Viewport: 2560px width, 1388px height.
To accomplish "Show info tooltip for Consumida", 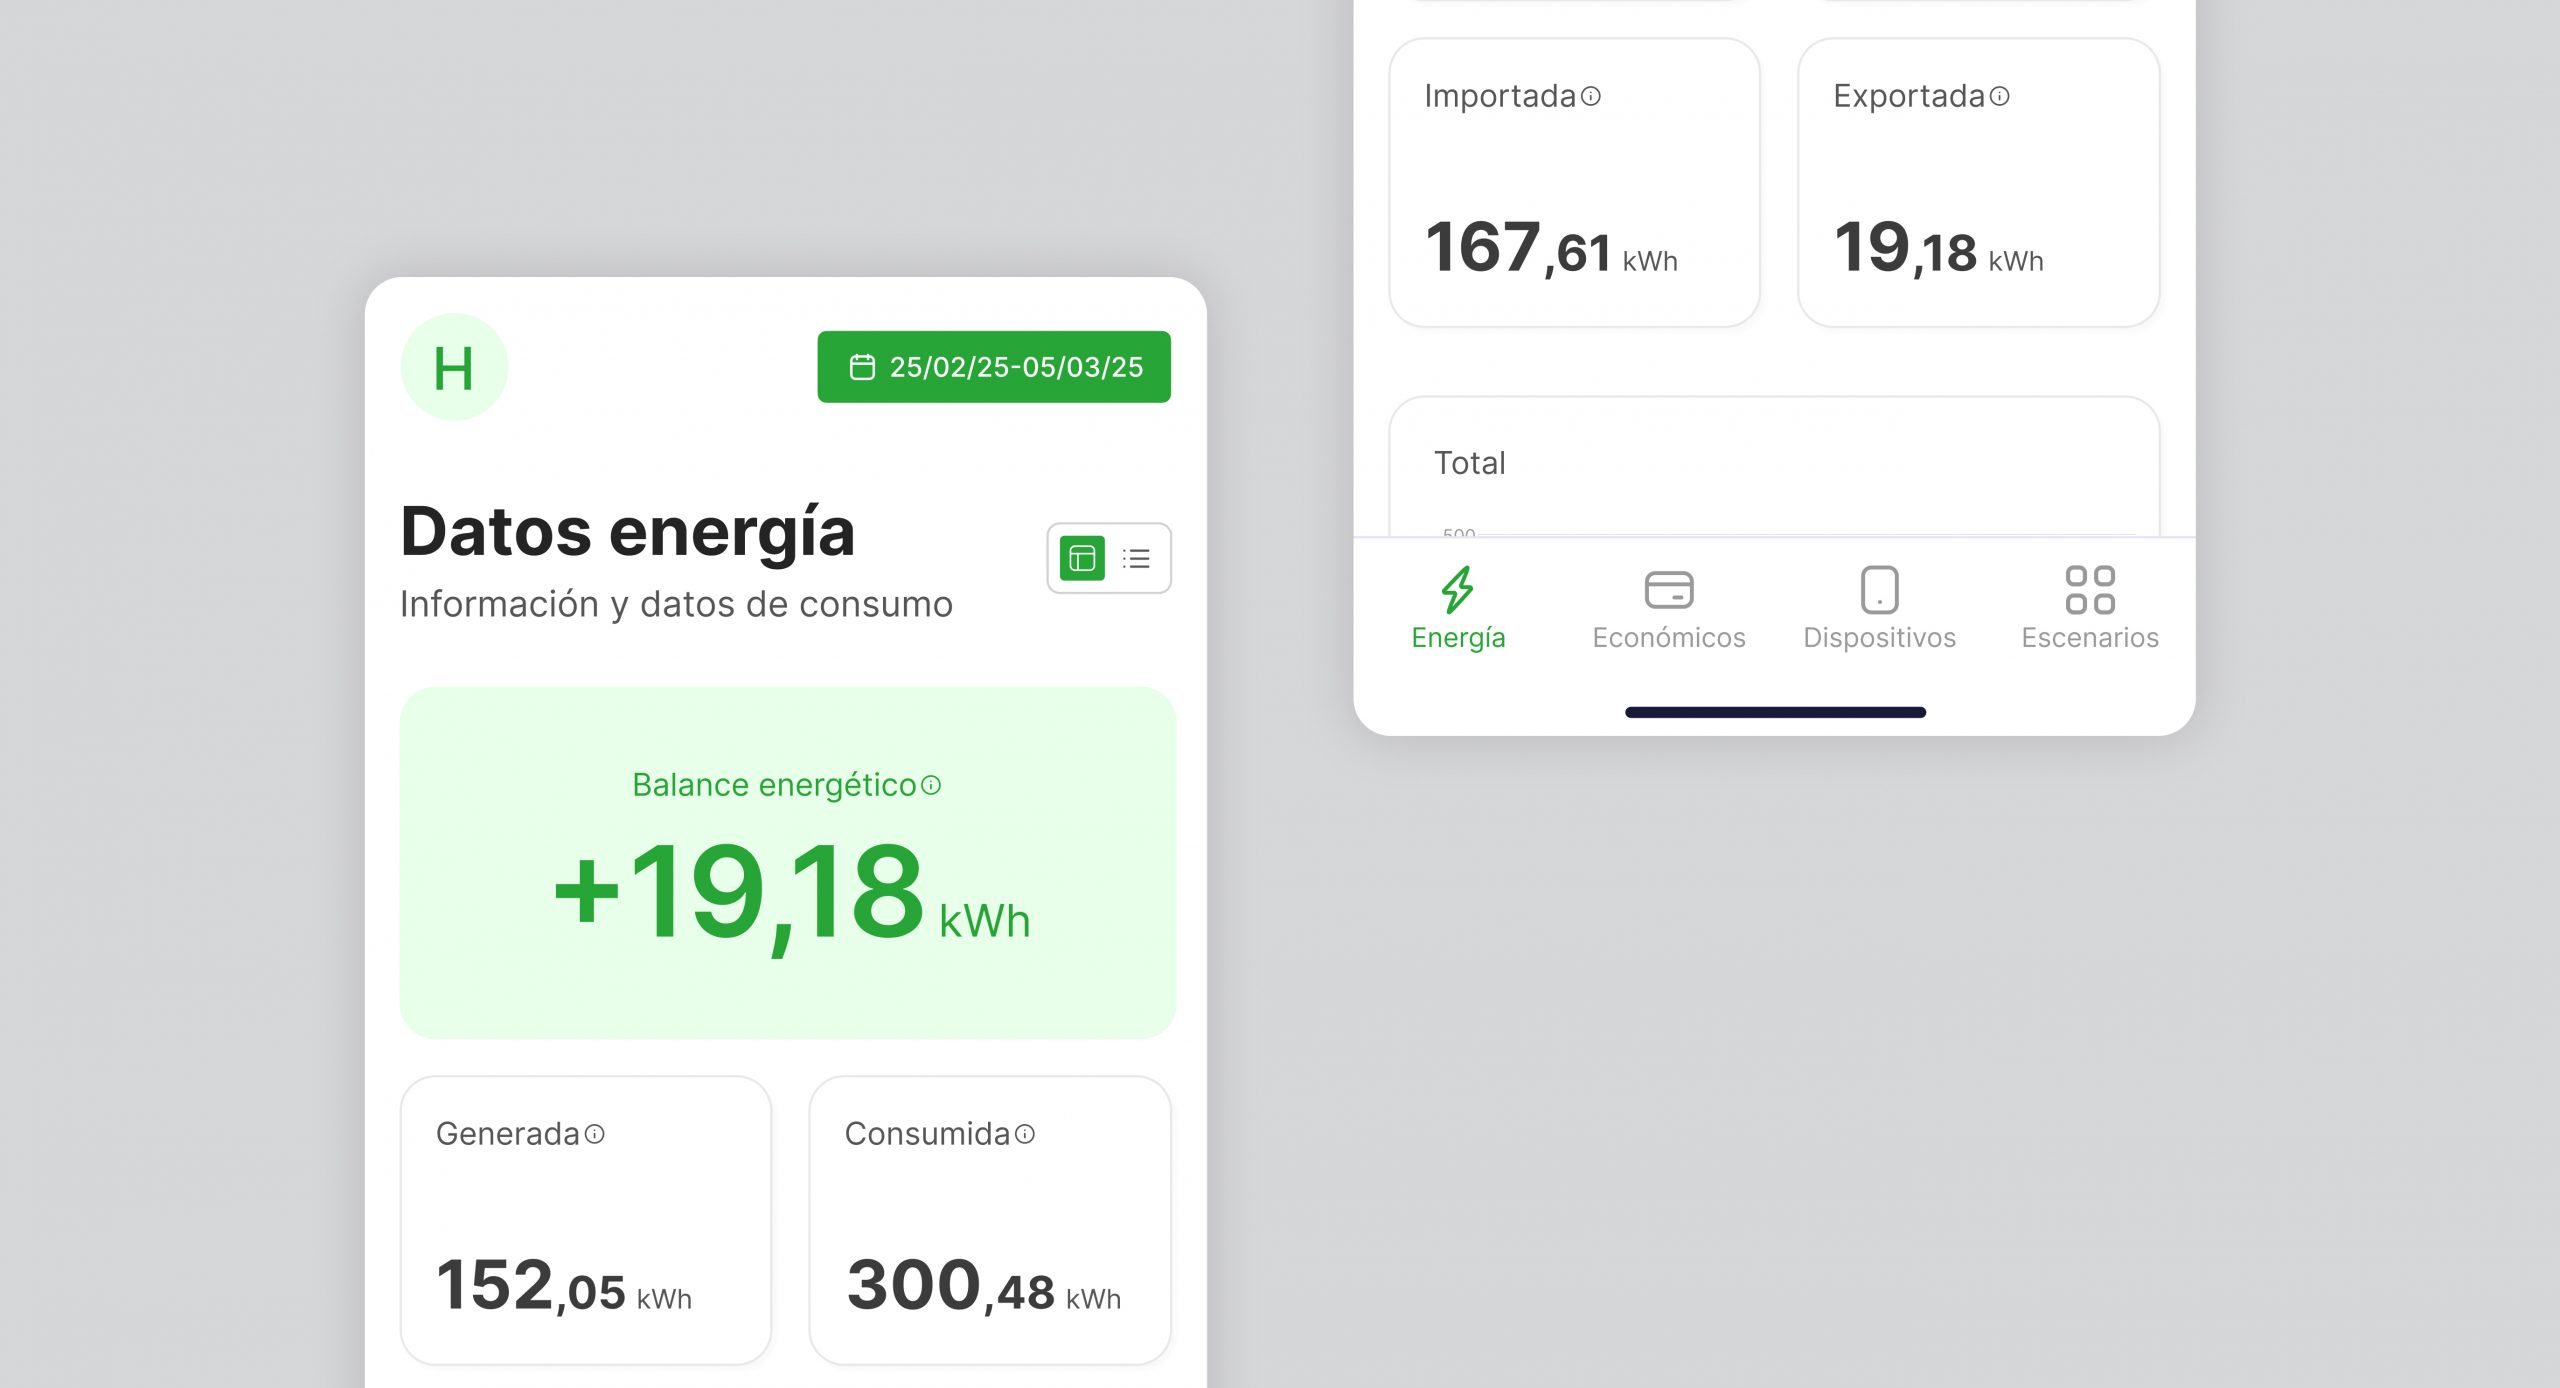I will click(1025, 1133).
